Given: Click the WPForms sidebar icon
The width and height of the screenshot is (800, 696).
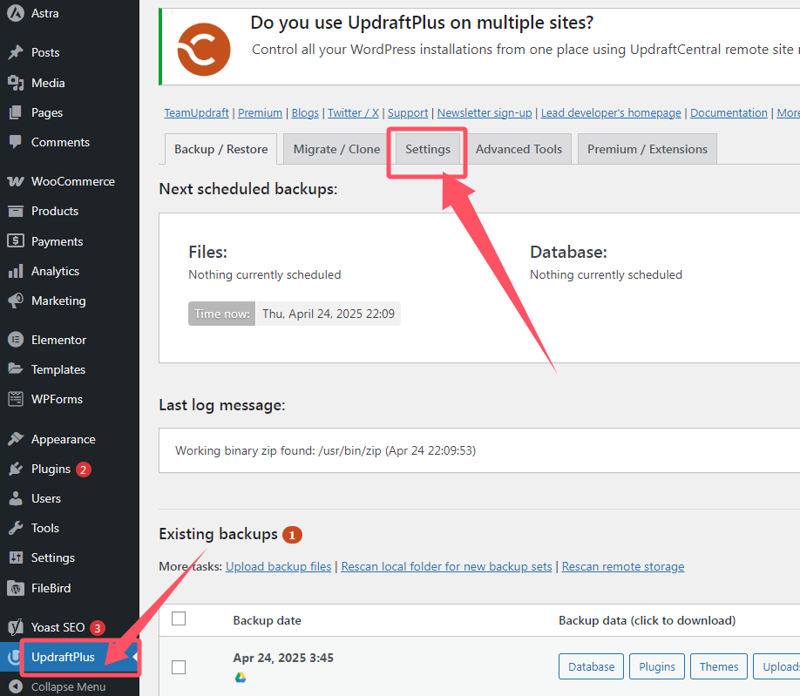Looking at the screenshot, I should point(15,399).
